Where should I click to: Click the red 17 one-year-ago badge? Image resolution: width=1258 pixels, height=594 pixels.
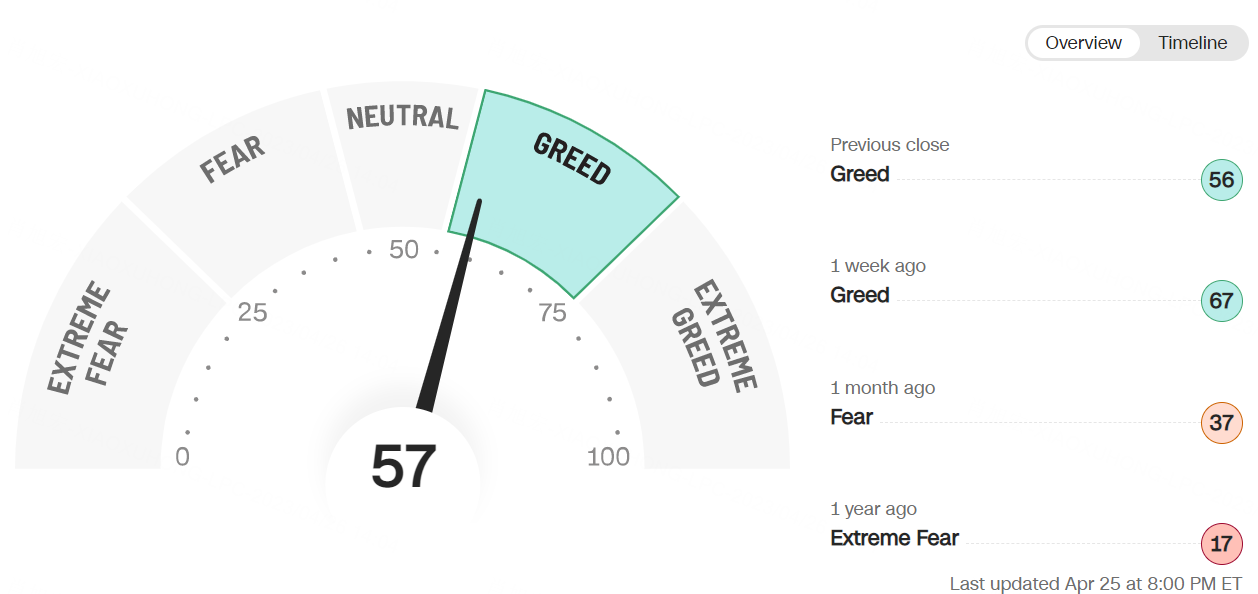click(1221, 545)
